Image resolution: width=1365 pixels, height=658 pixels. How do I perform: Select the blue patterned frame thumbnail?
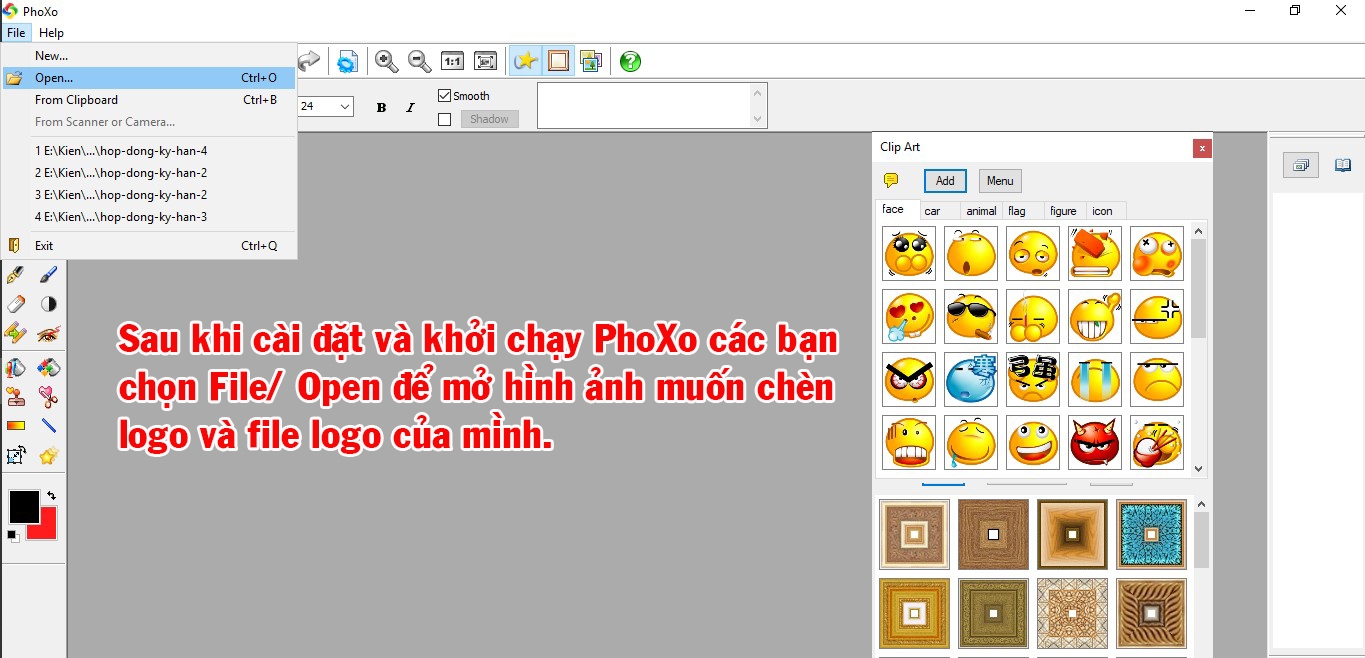(1151, 535)
